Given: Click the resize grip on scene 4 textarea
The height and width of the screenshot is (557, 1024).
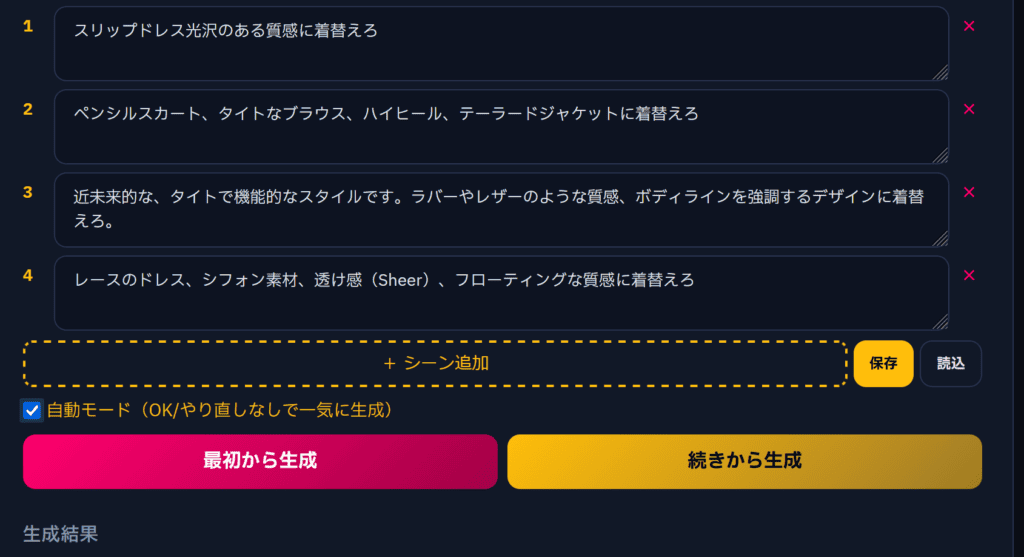Looking at the screenshot, I should coord(940,321).
